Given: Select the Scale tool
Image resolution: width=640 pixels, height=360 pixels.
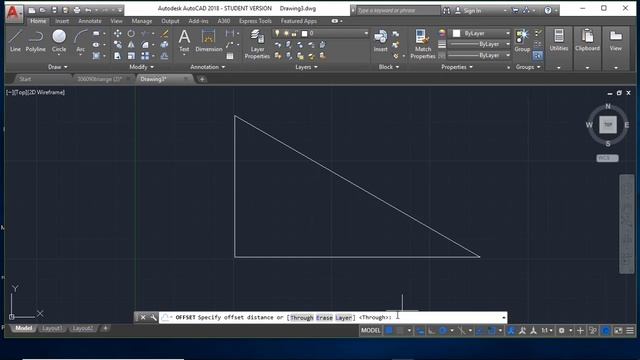Looking at the screenshot, I should tap(131, 56).
